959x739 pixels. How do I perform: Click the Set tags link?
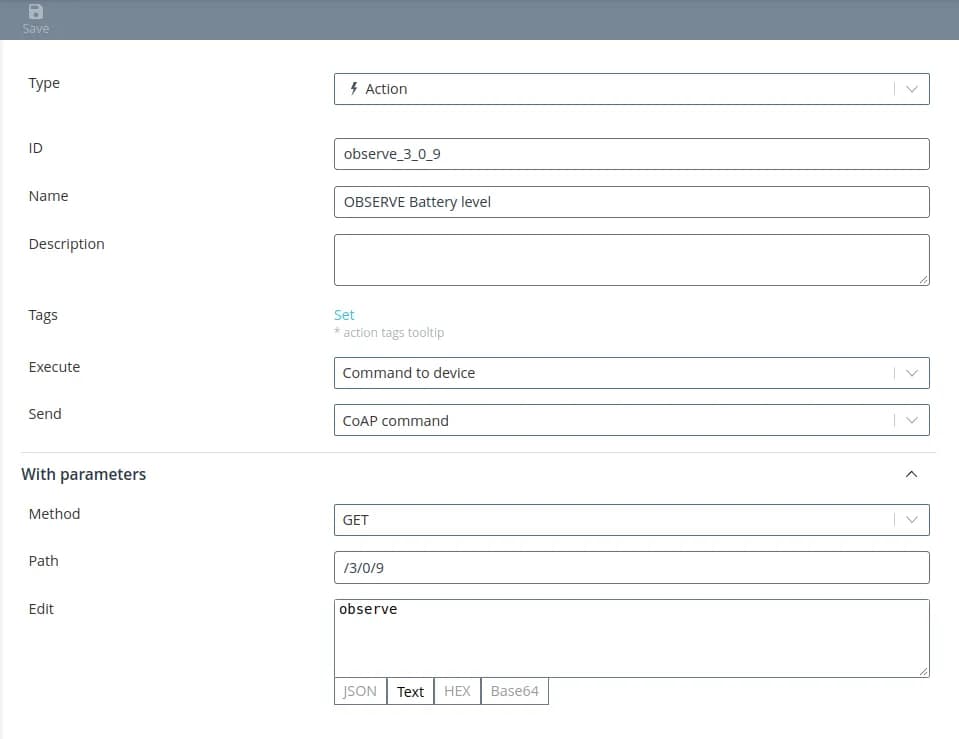tap(344, 314)
